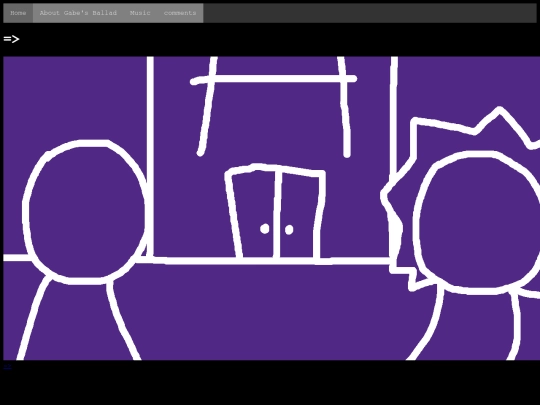The image size is (540, 405).
Task: Follow the dark blue arrow link below the comic
Action: click(x=7, y=366)
